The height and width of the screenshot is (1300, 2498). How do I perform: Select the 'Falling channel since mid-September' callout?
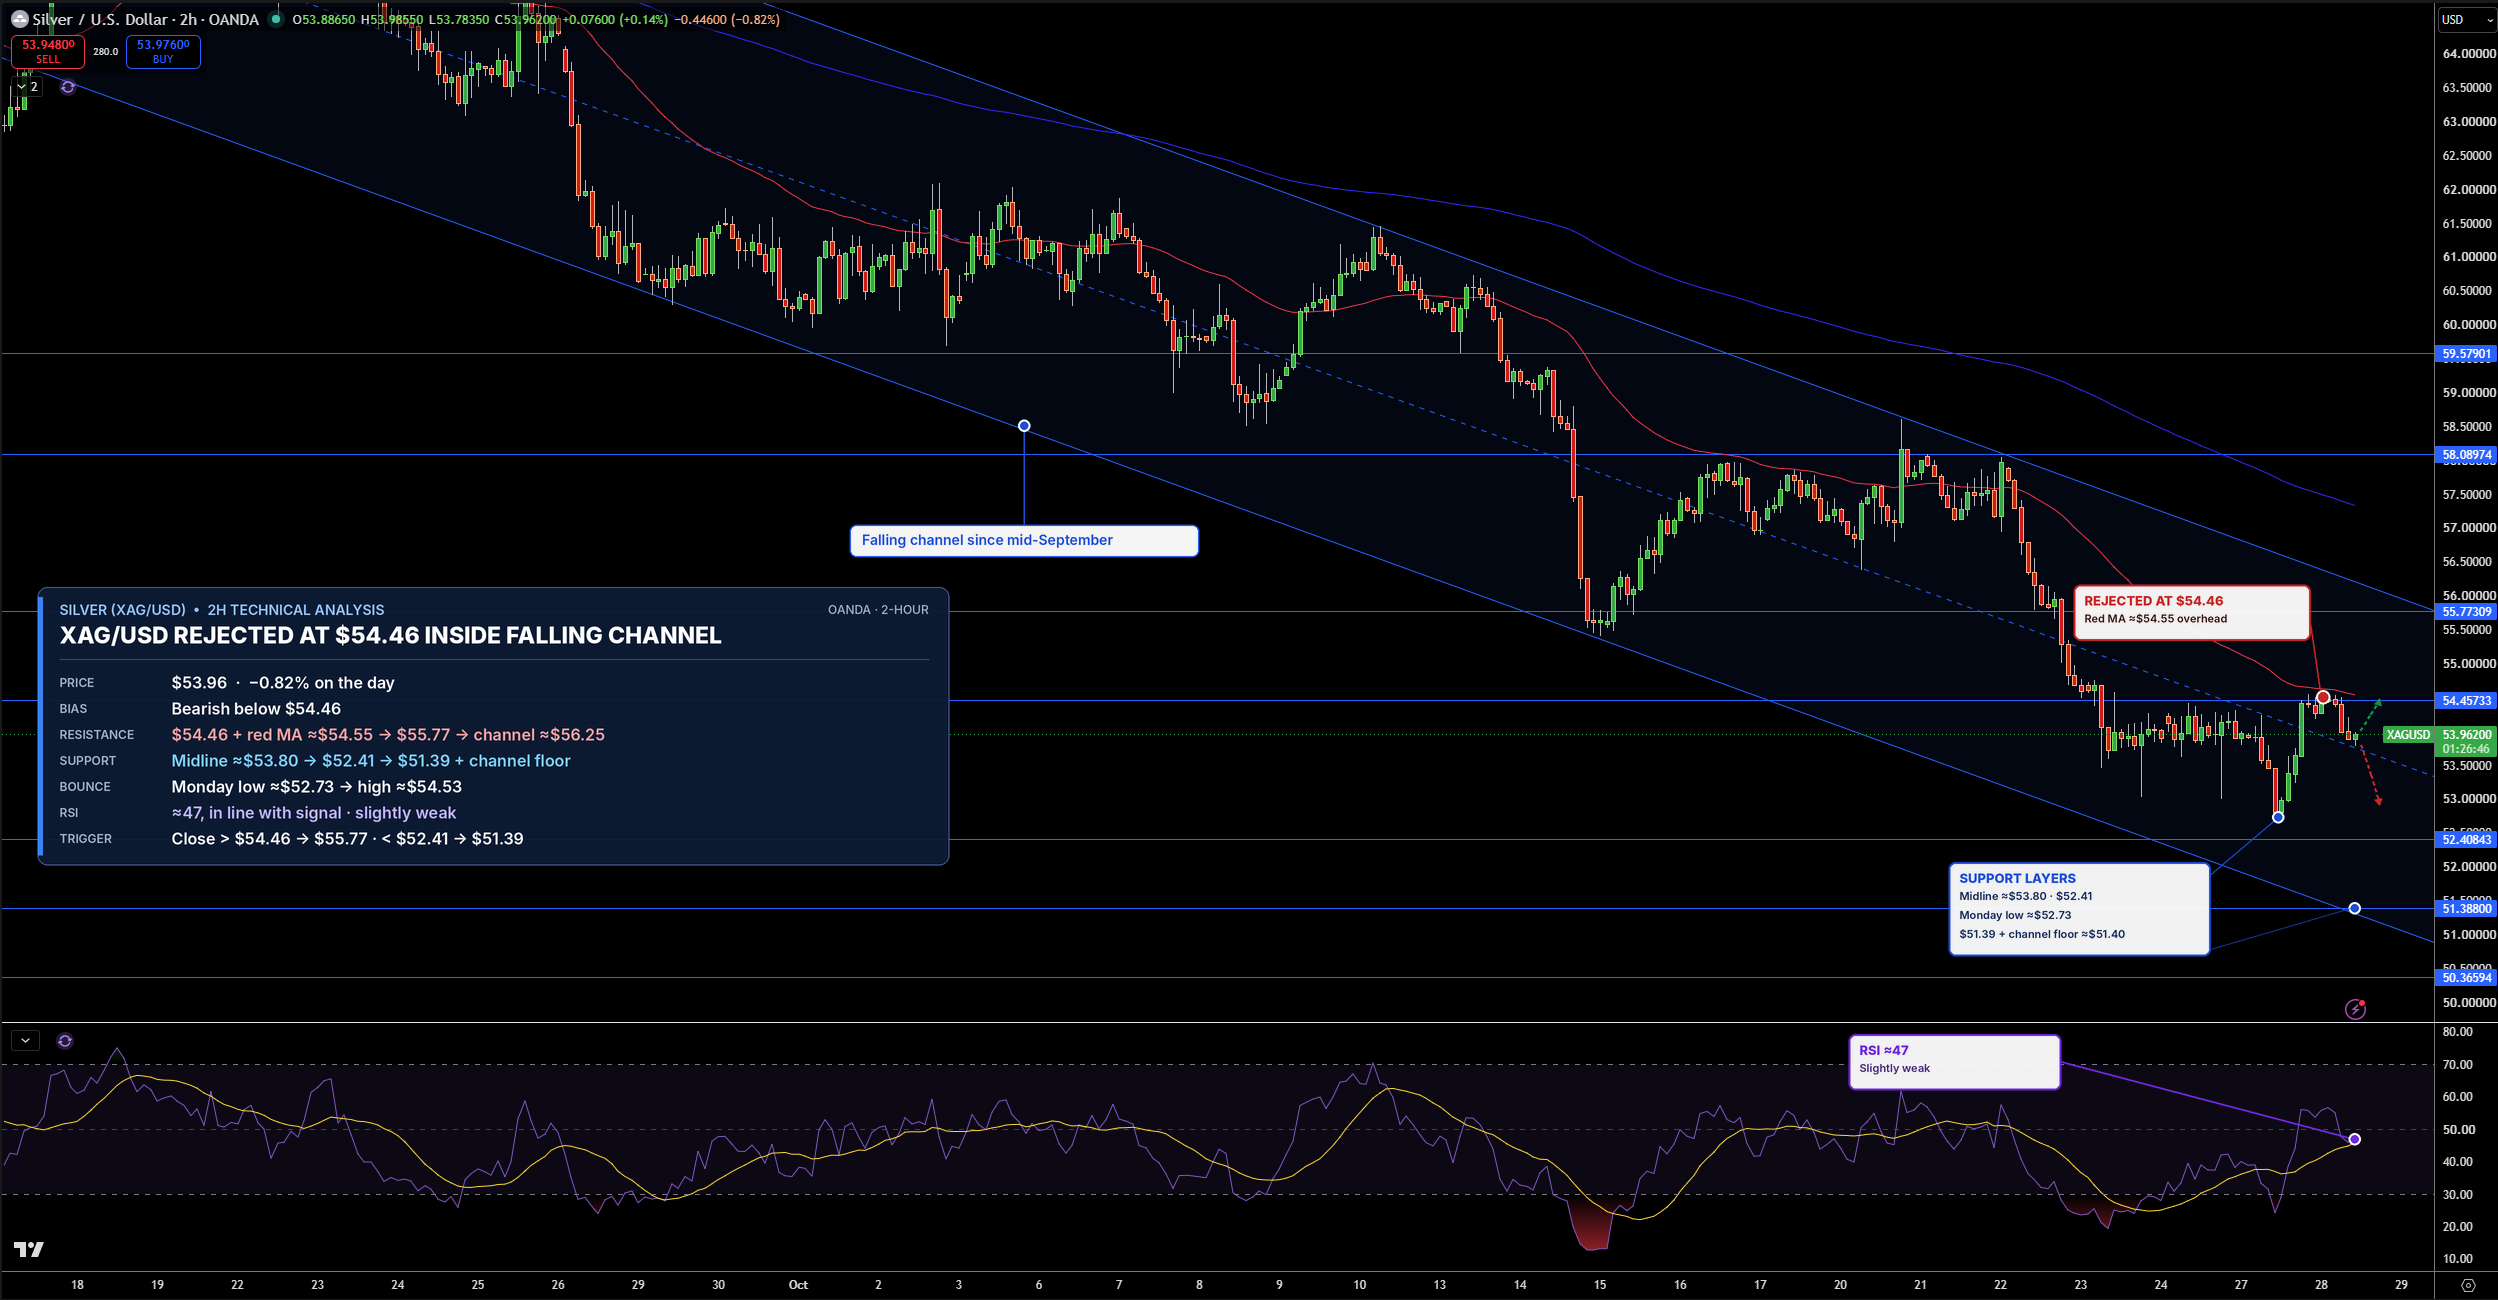click(1024, 541)
